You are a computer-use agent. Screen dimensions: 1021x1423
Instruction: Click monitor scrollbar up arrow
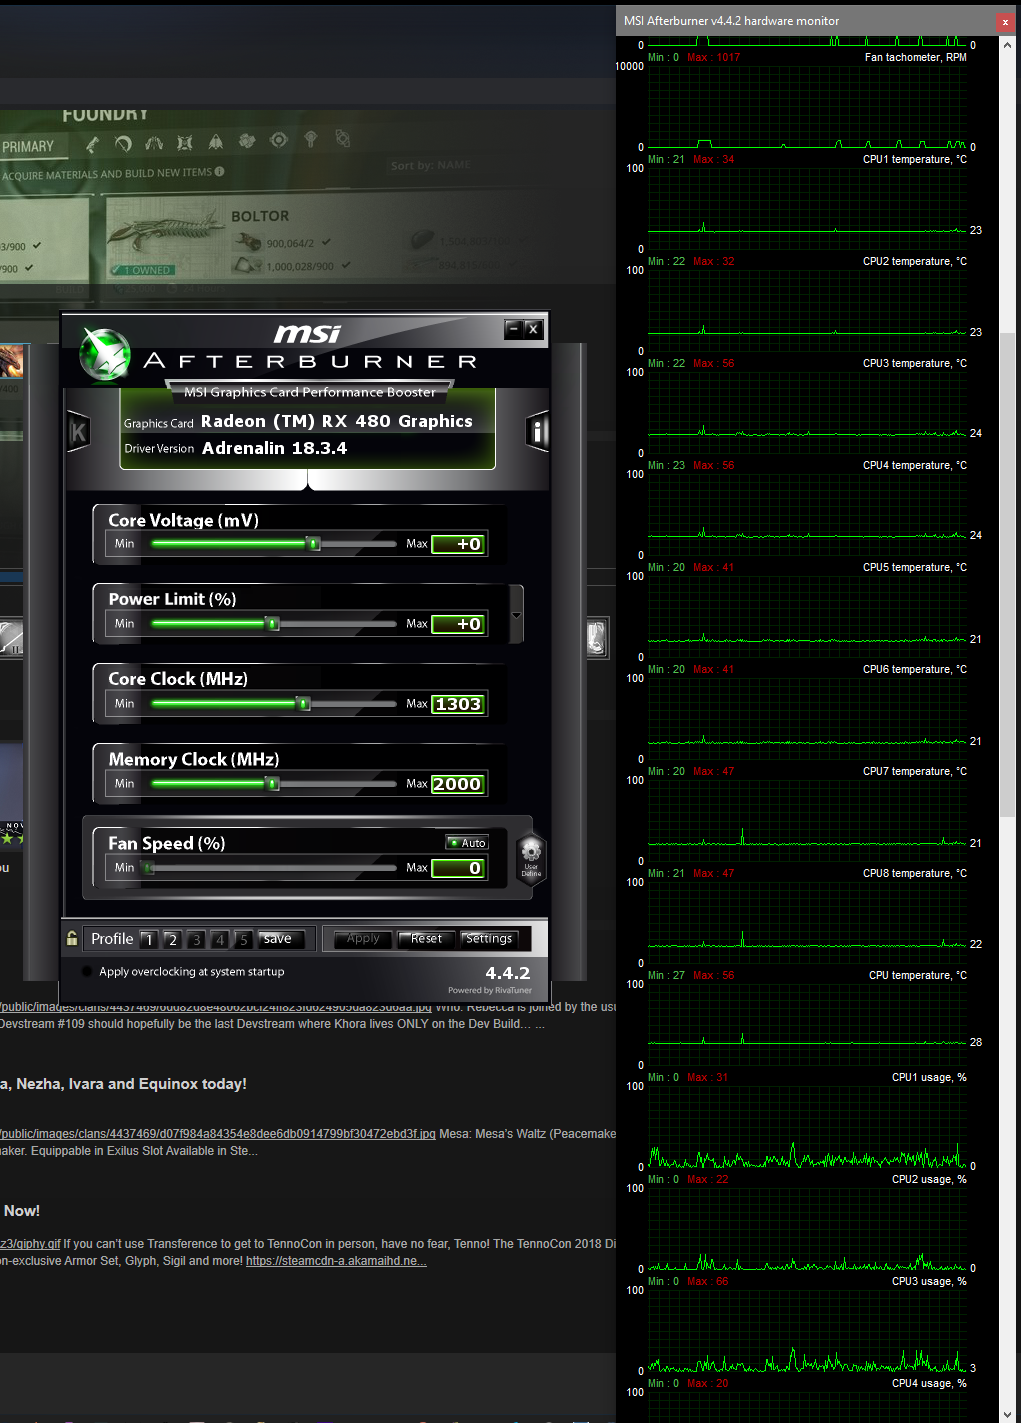tap(1008, 45)
